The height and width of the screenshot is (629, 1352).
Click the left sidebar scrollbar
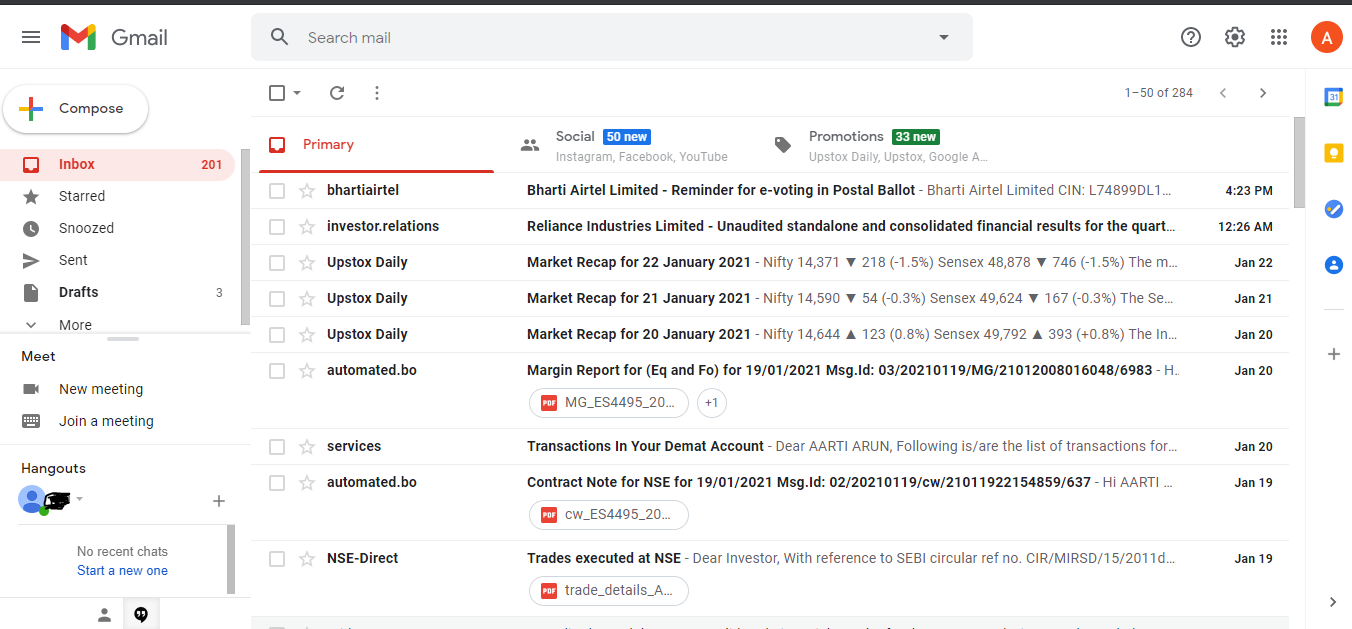click(245, 238)
